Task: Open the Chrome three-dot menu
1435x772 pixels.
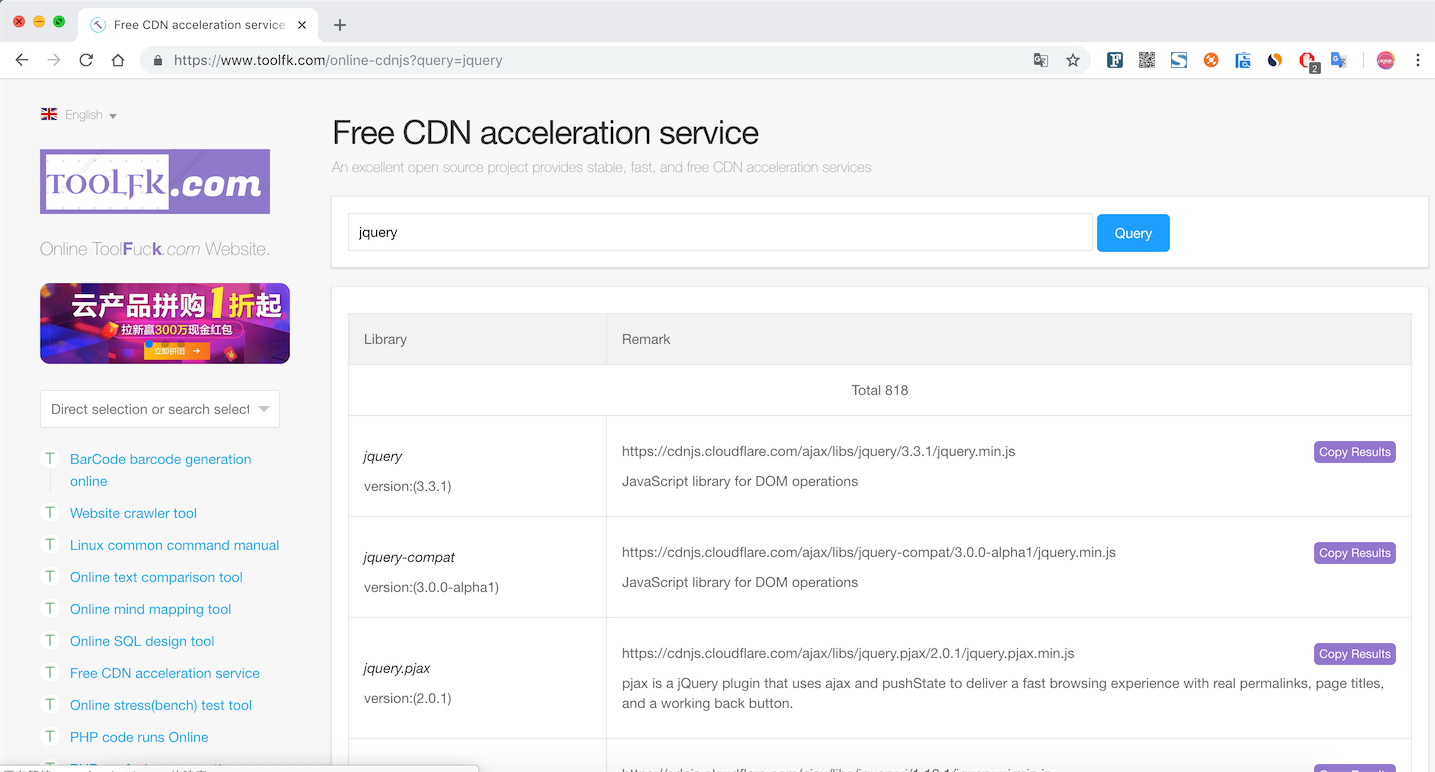Action: pos(1418,60)
